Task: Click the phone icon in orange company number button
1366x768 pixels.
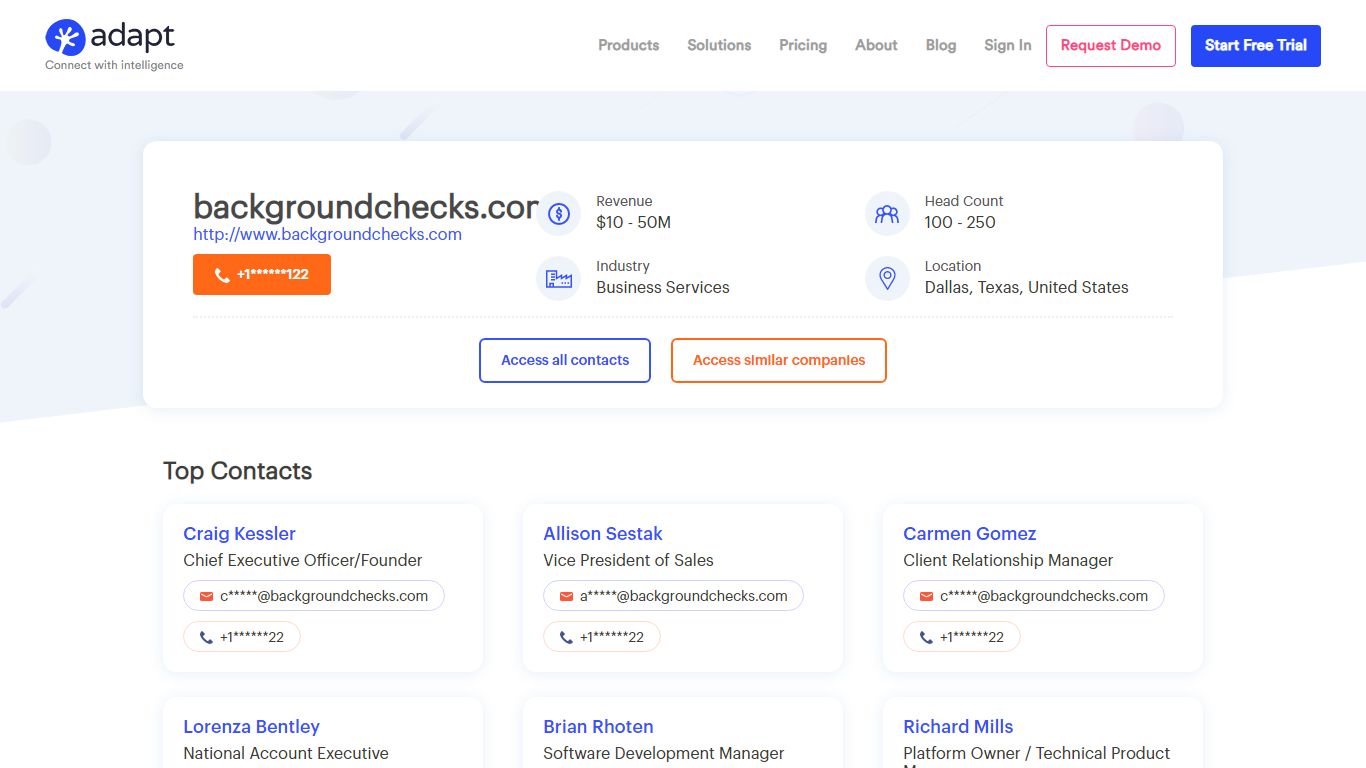Action: tap(222, 275)
